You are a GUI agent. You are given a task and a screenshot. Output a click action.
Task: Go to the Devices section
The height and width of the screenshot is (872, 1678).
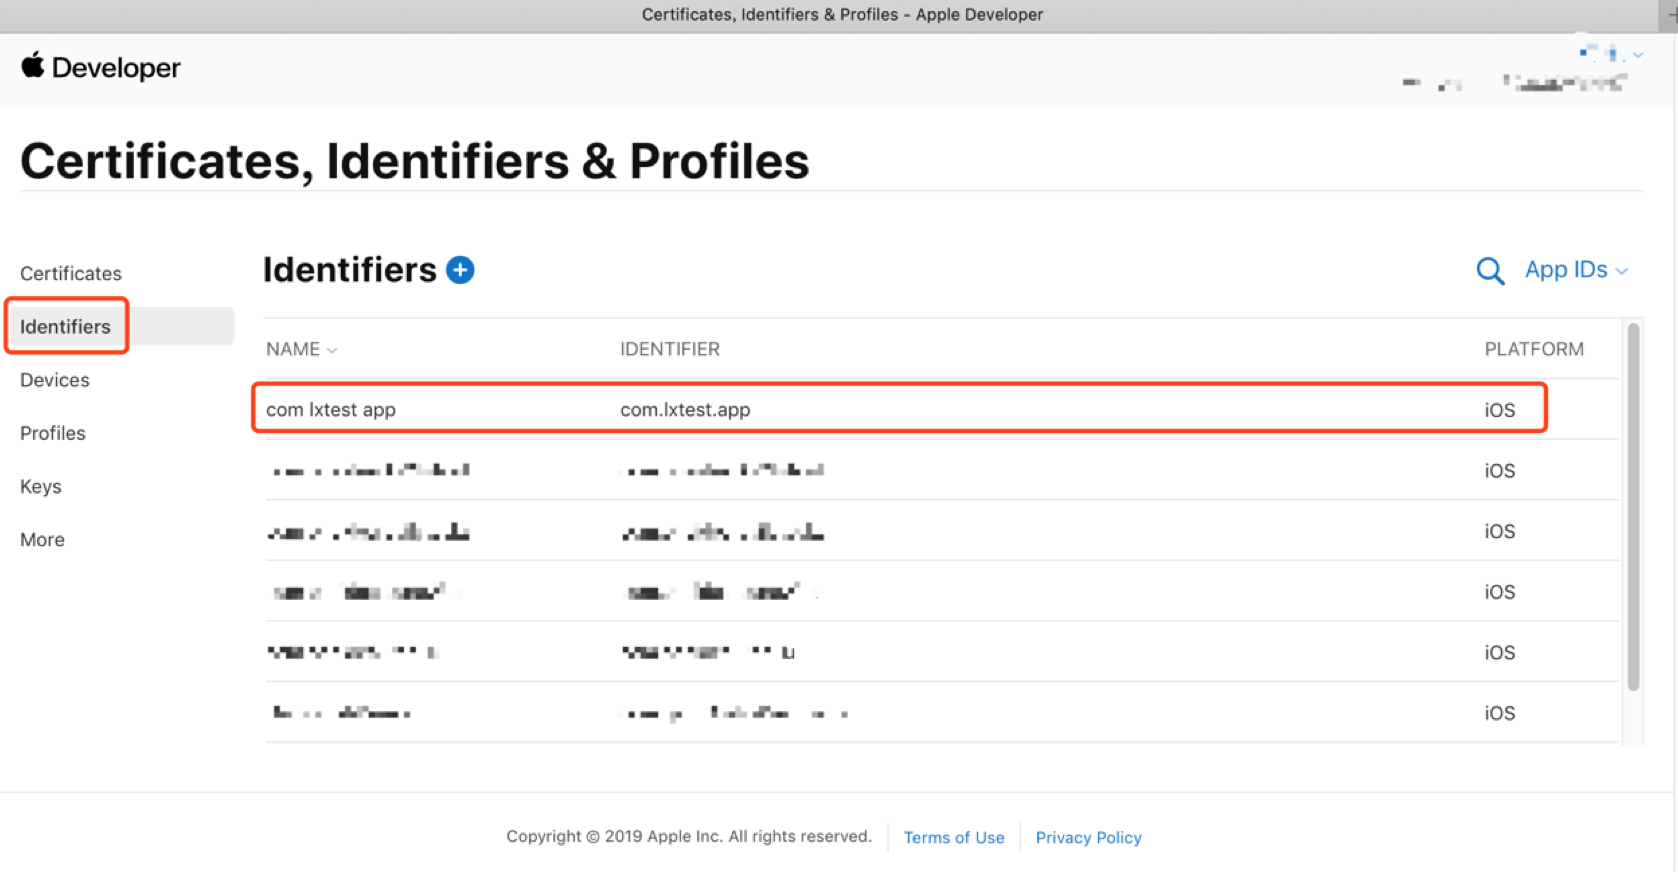pos(55,380)
